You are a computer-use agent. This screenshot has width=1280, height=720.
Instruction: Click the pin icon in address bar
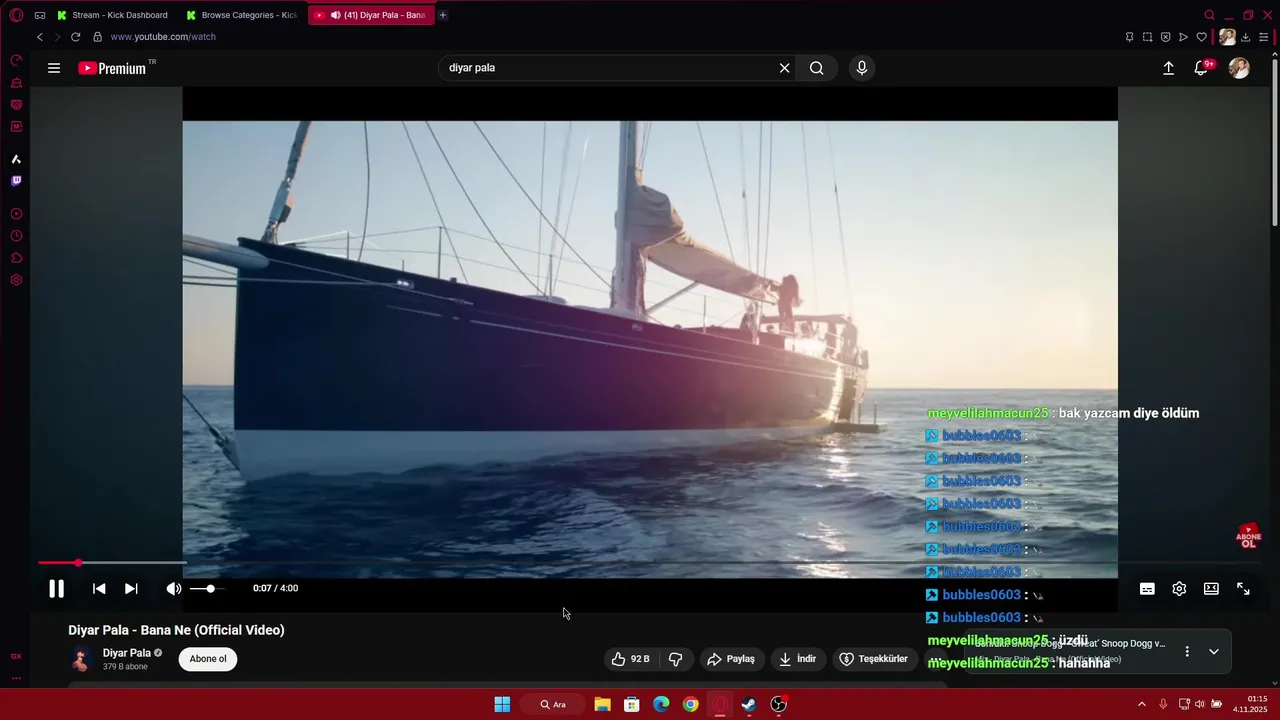(1129, 37)
